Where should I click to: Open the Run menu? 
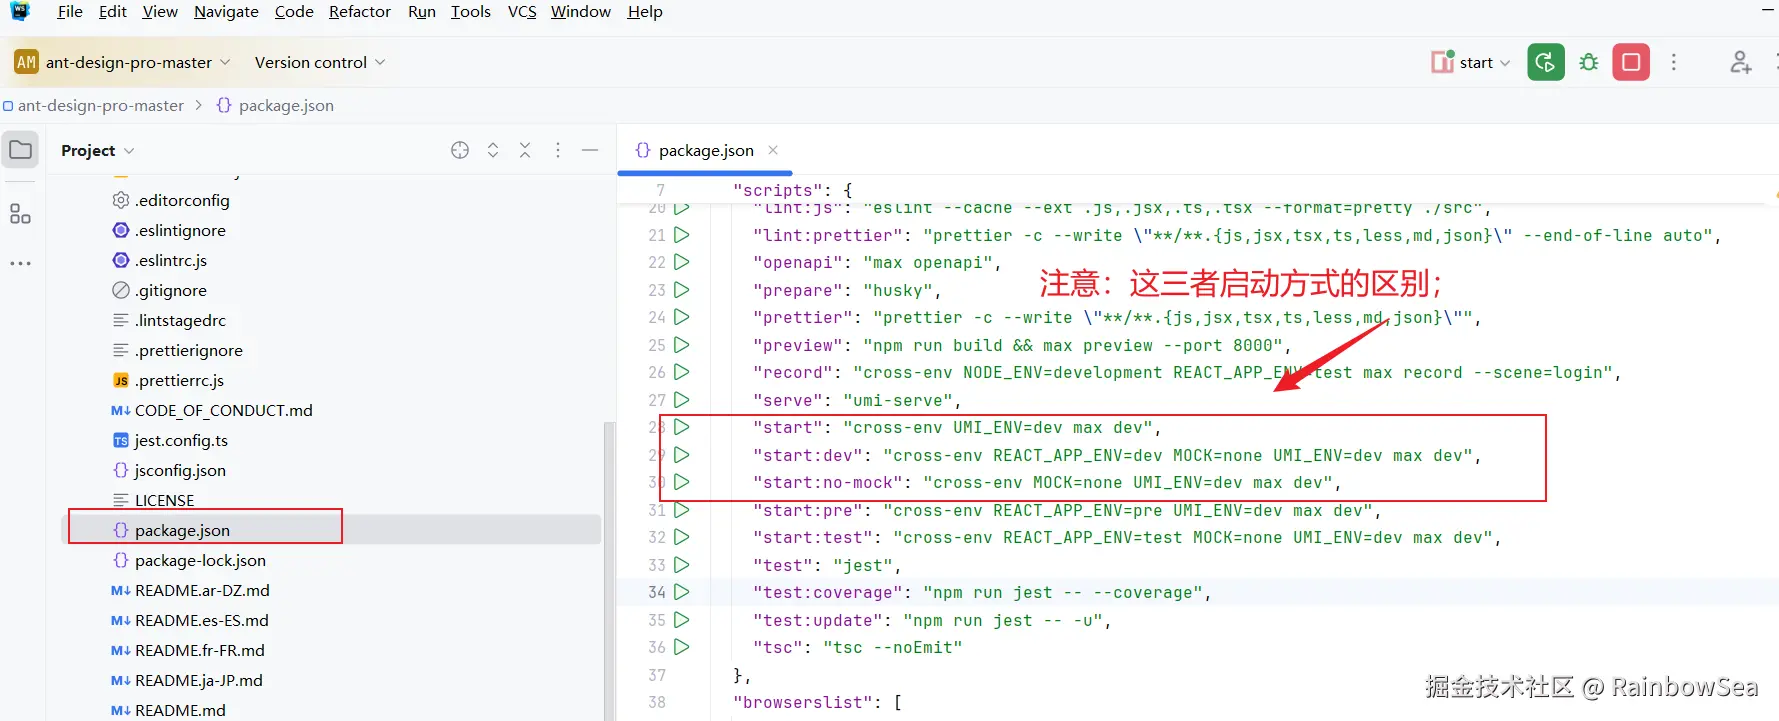(x=422, y=12)
